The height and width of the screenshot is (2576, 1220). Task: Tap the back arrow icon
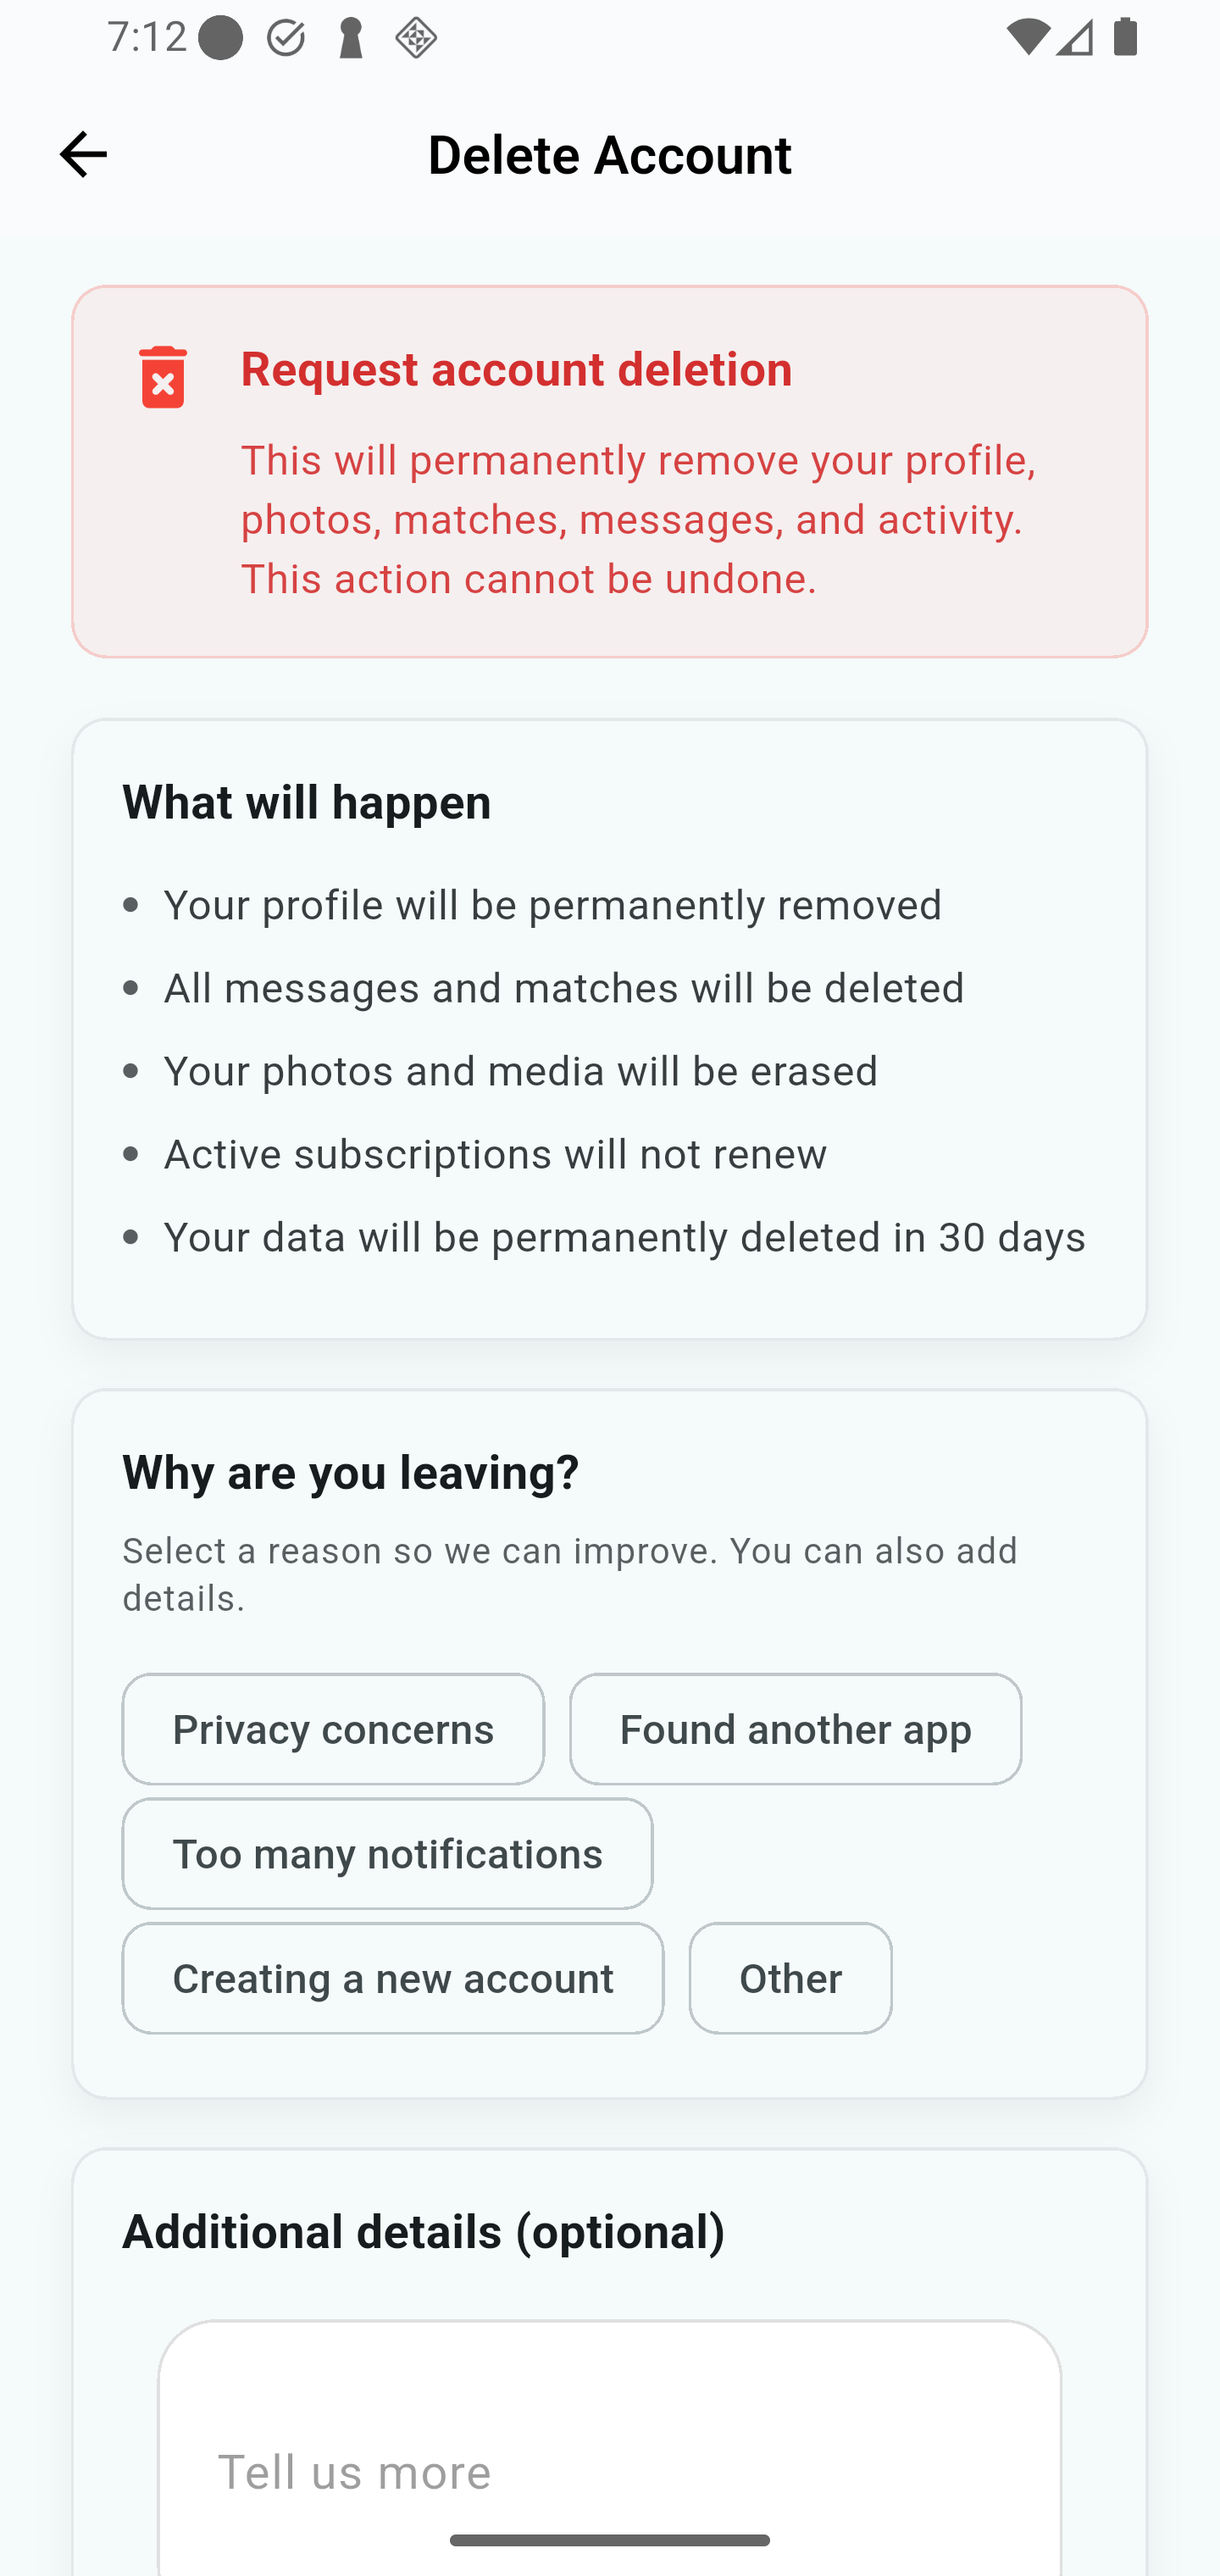click(x=83, y=155)
